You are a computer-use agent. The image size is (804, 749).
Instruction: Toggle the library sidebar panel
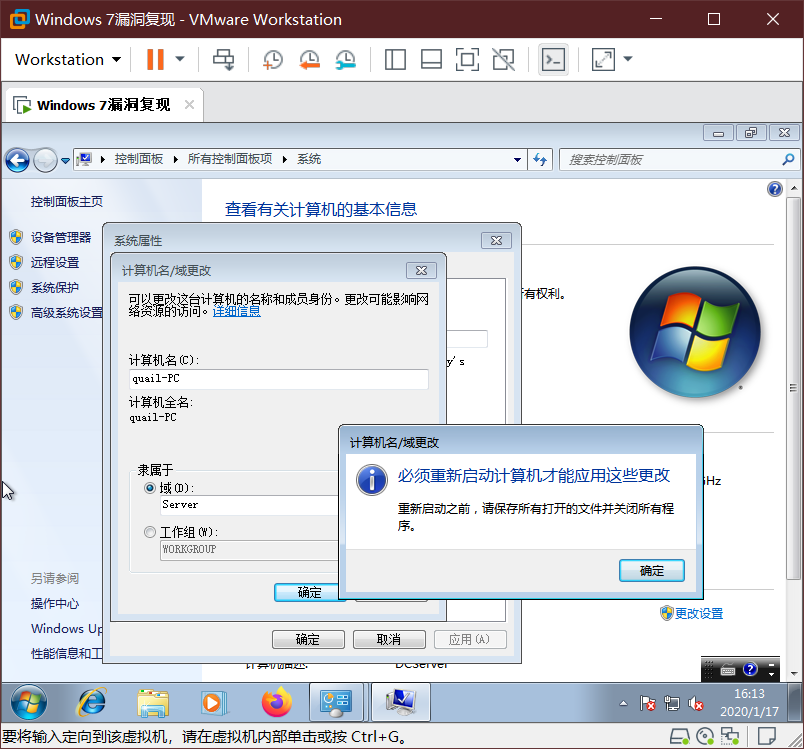click(395, 59)
